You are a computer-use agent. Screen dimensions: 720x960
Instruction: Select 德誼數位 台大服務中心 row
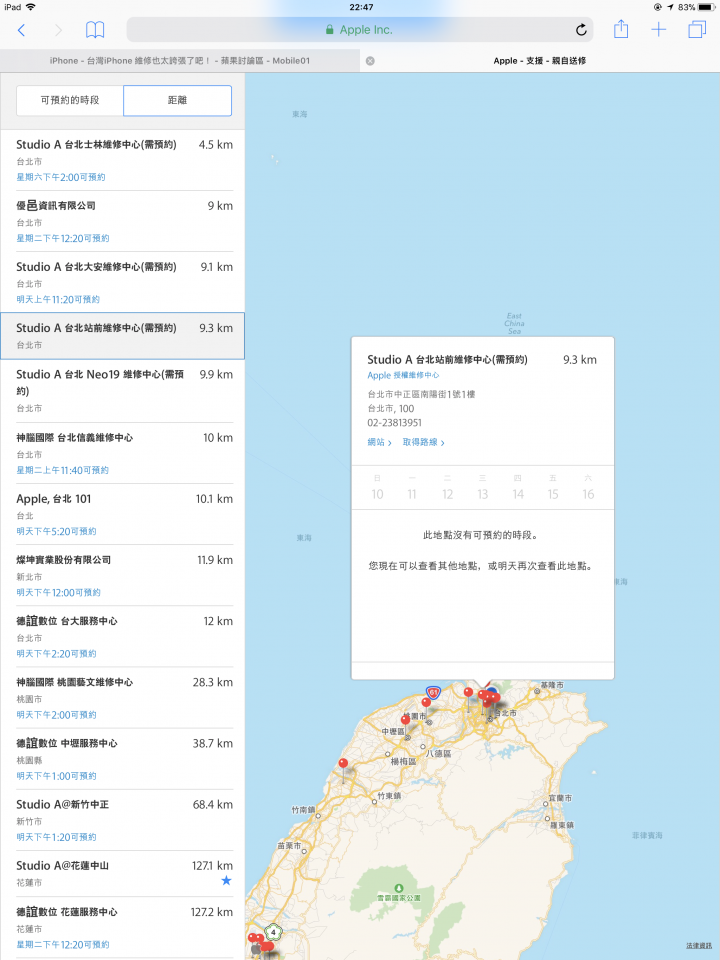coord(122,637)
